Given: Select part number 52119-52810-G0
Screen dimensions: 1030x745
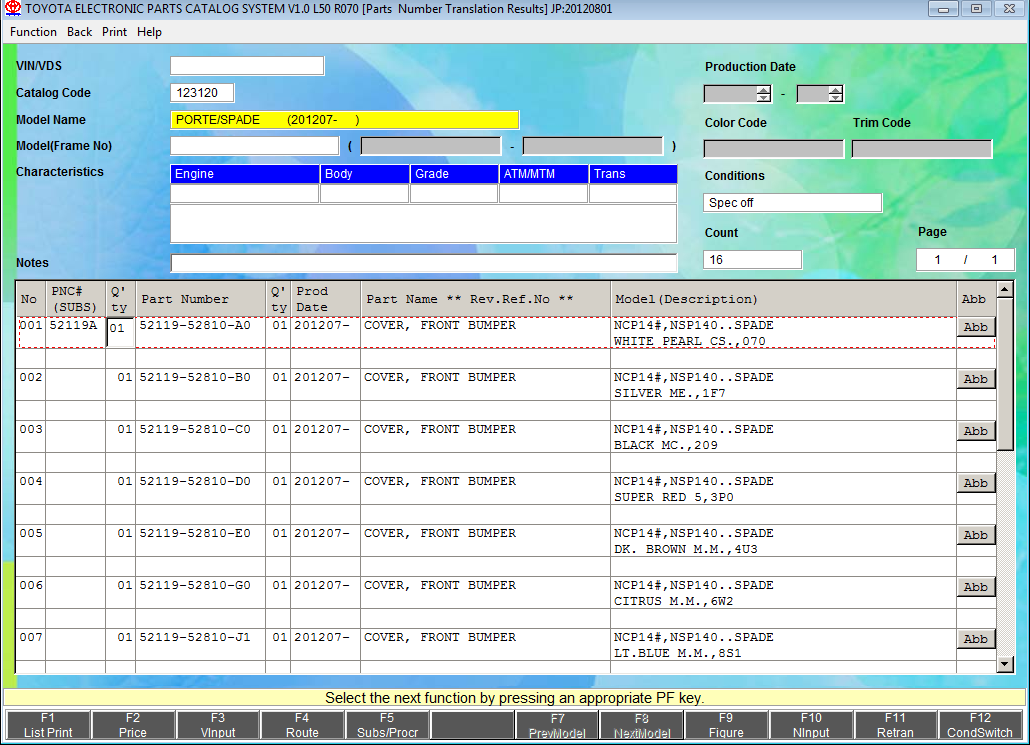Looking at the screenshot, I should click(x=194, y=585).
